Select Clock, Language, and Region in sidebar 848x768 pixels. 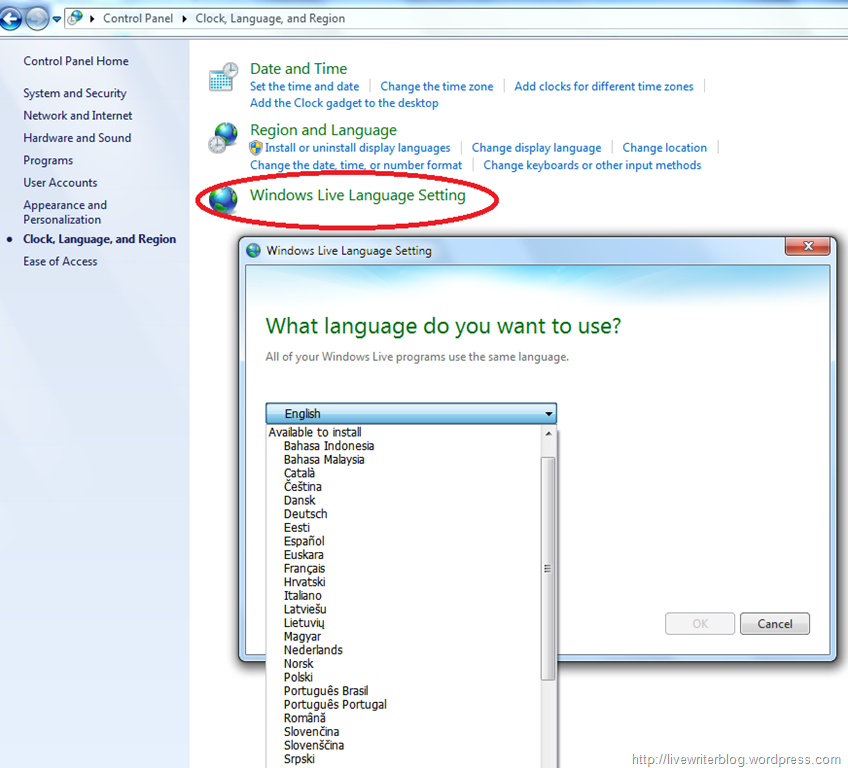[x=100, y=239]
